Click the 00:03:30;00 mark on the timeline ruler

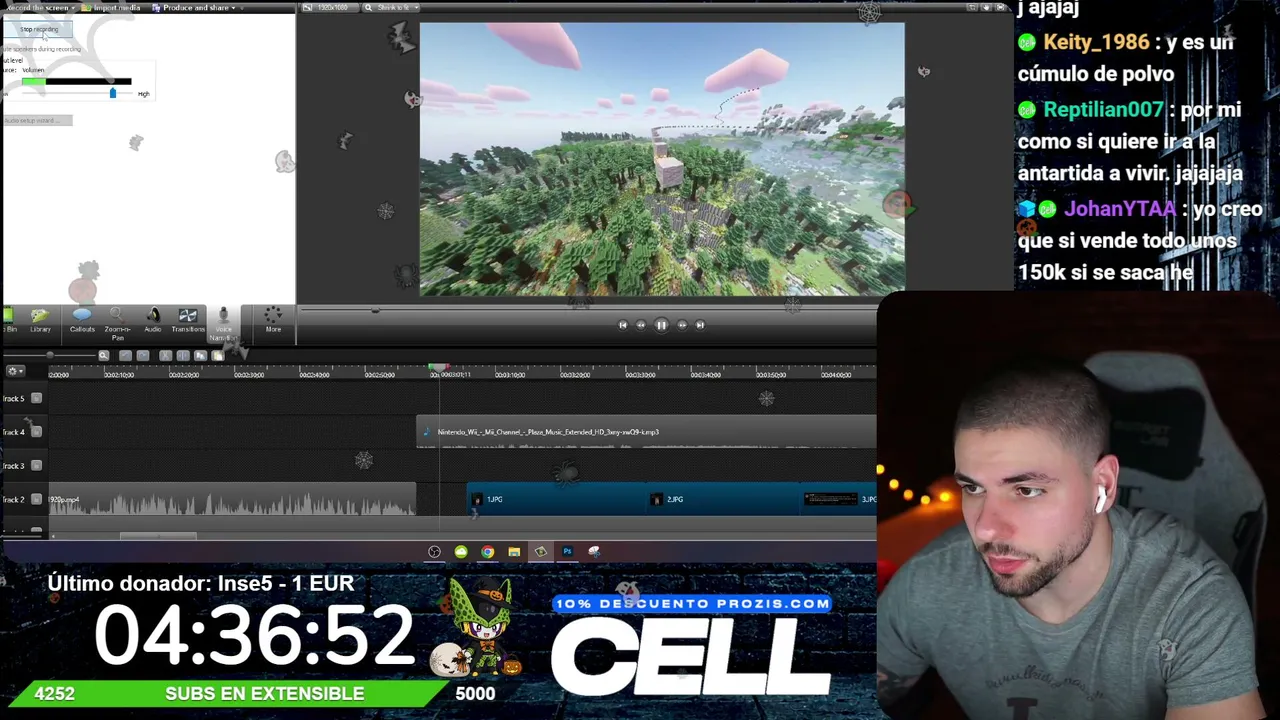point(640,375)
